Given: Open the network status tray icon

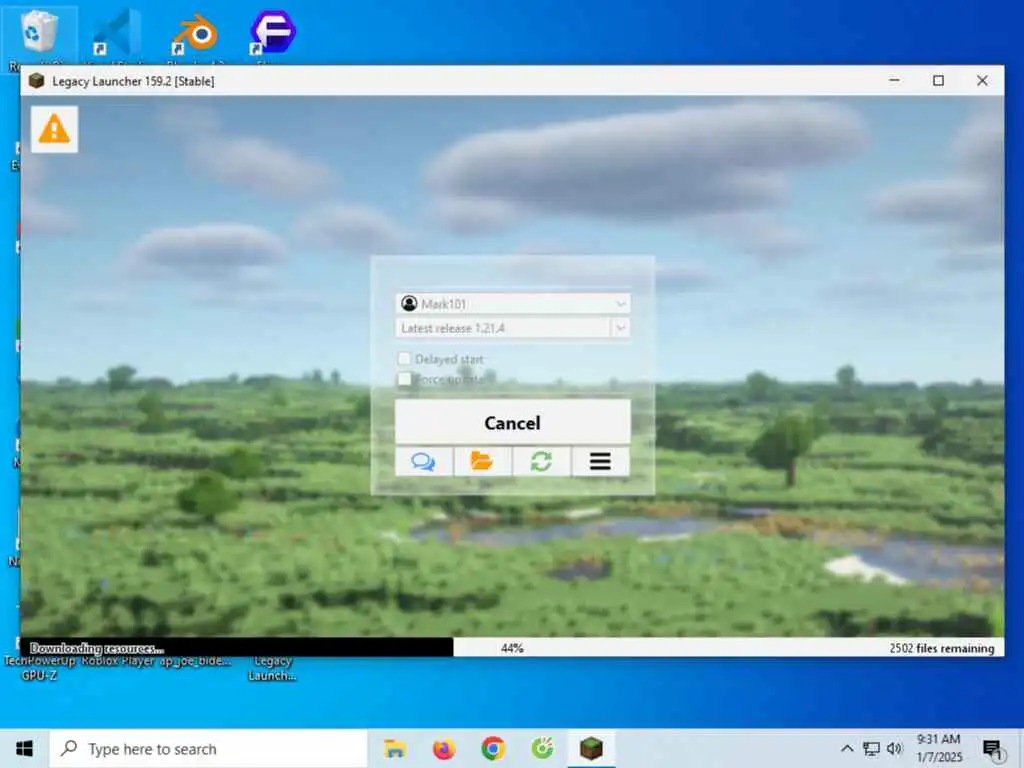Looking at the screenshot, I should 871,748.
